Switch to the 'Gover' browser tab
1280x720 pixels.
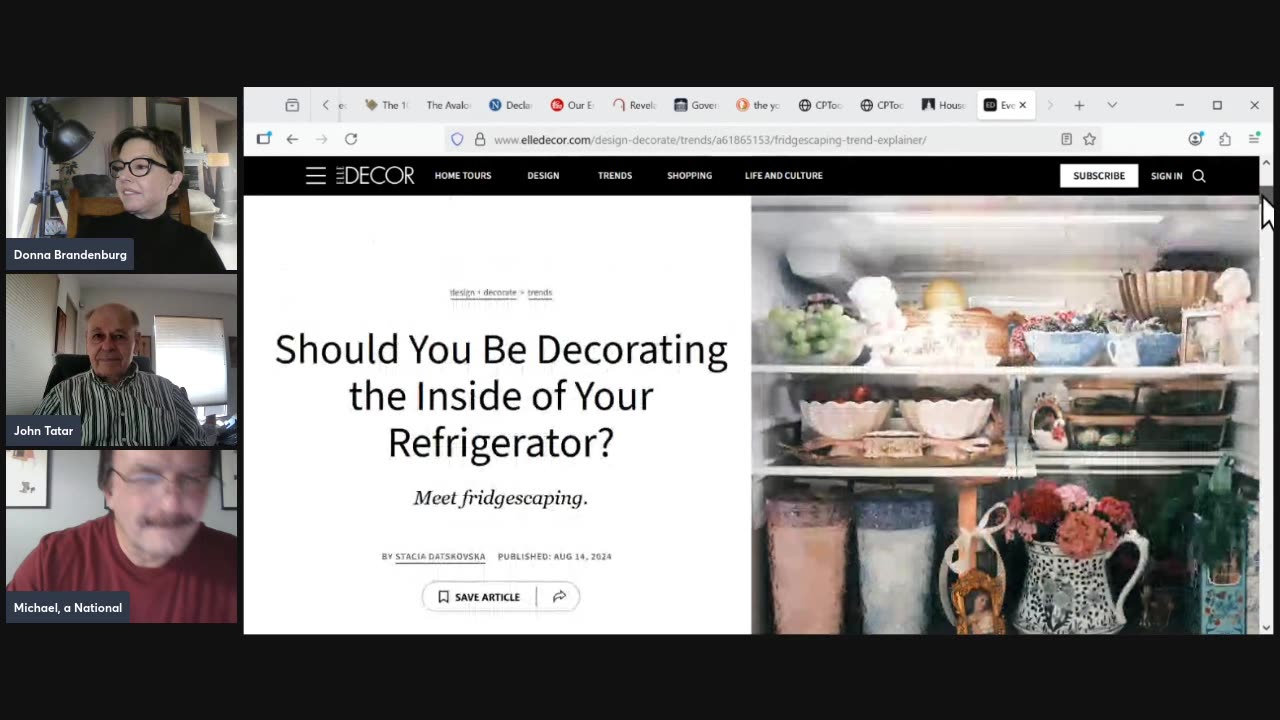pos(696,105)
